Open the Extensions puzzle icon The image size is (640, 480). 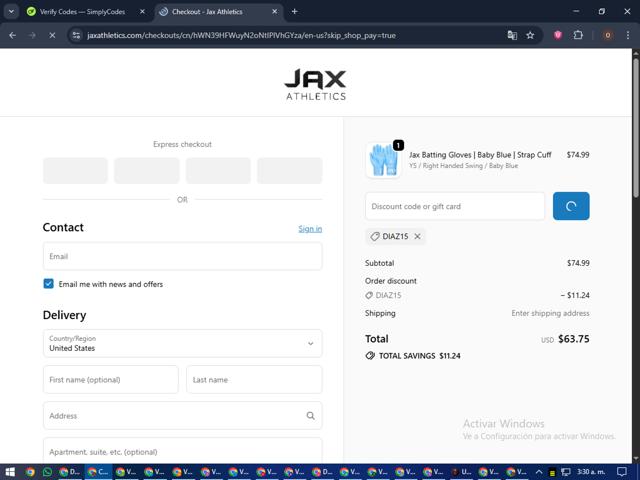(x=578, y=36)
